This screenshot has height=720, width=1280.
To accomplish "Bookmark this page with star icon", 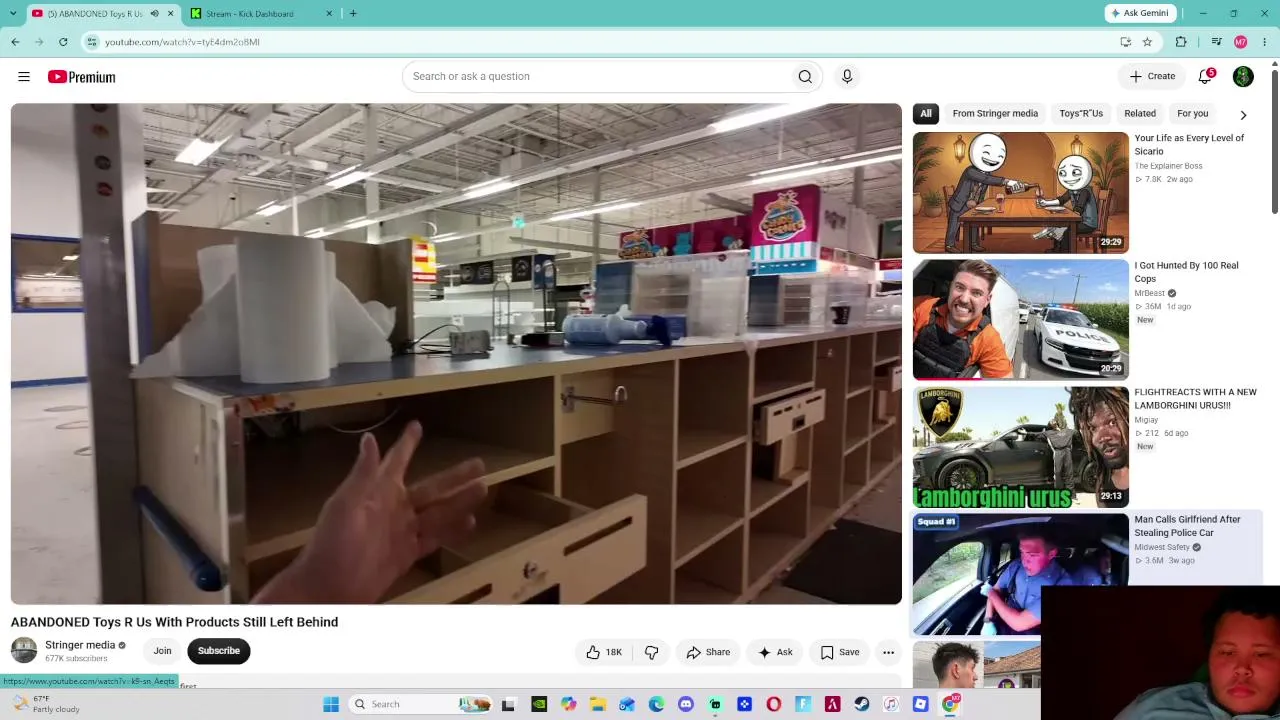I will pos(1147,42).
